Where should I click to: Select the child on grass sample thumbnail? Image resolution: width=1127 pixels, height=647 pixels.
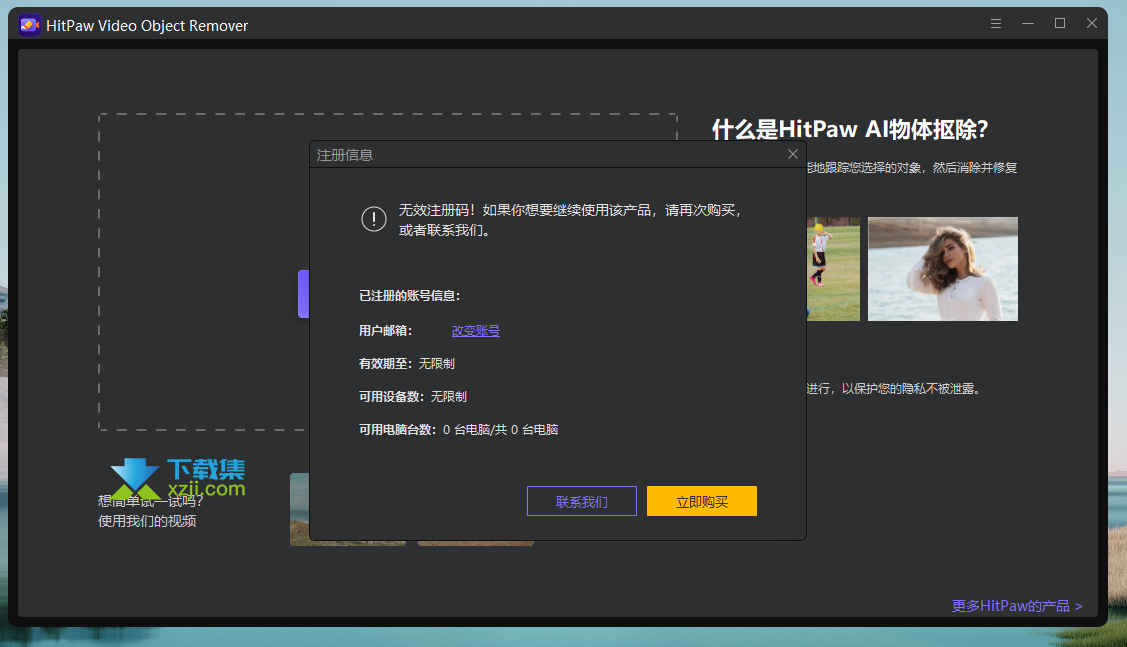[x=833, y=269]
